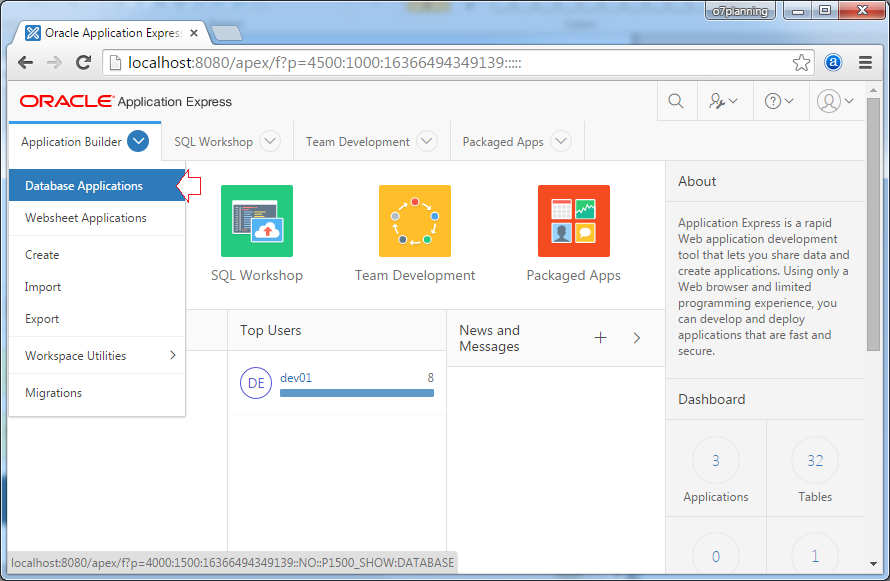Screen dimensions: 890x581
Task: Close the Oracle Application Express tab
Action: point(194,33)
